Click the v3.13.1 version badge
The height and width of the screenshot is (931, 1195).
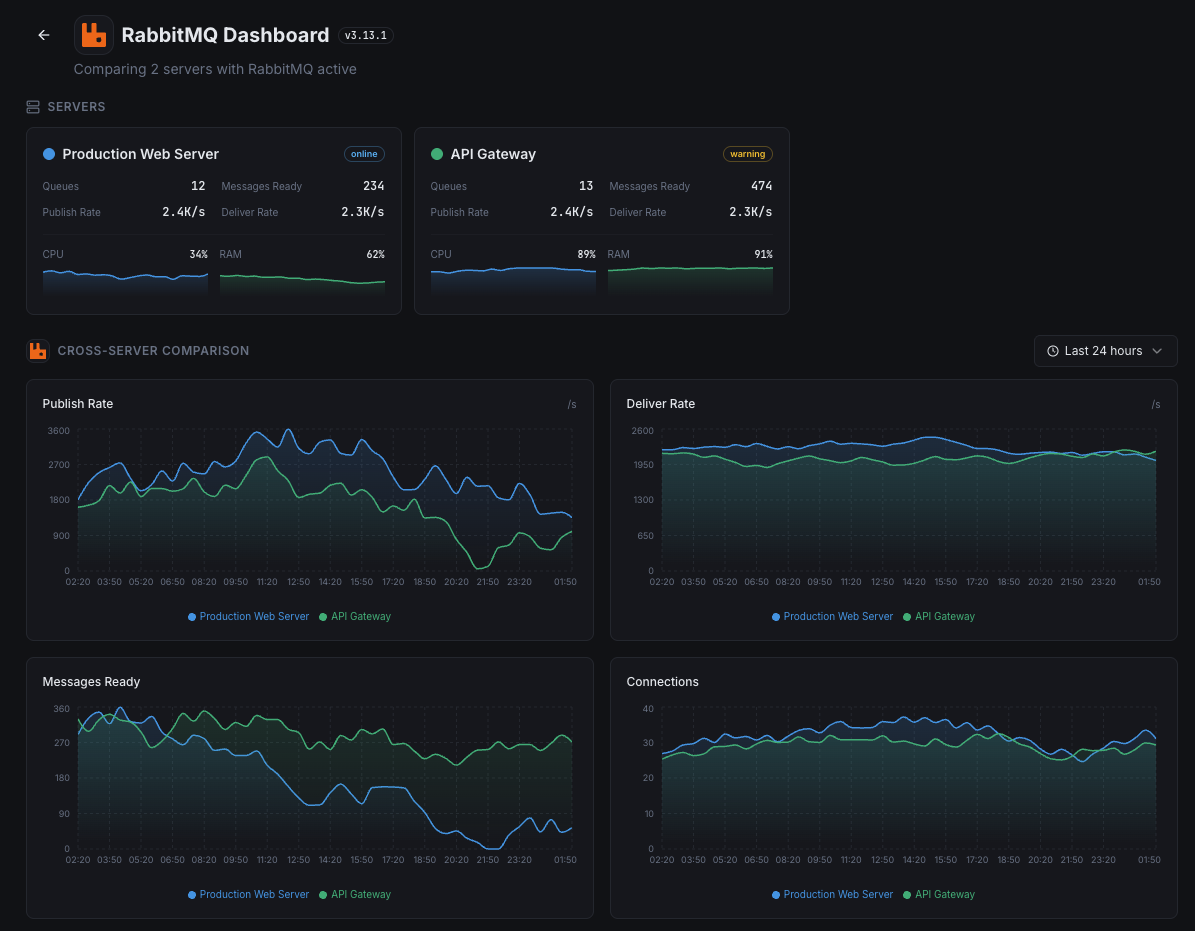pyautogui.click(x=366, y=34)
